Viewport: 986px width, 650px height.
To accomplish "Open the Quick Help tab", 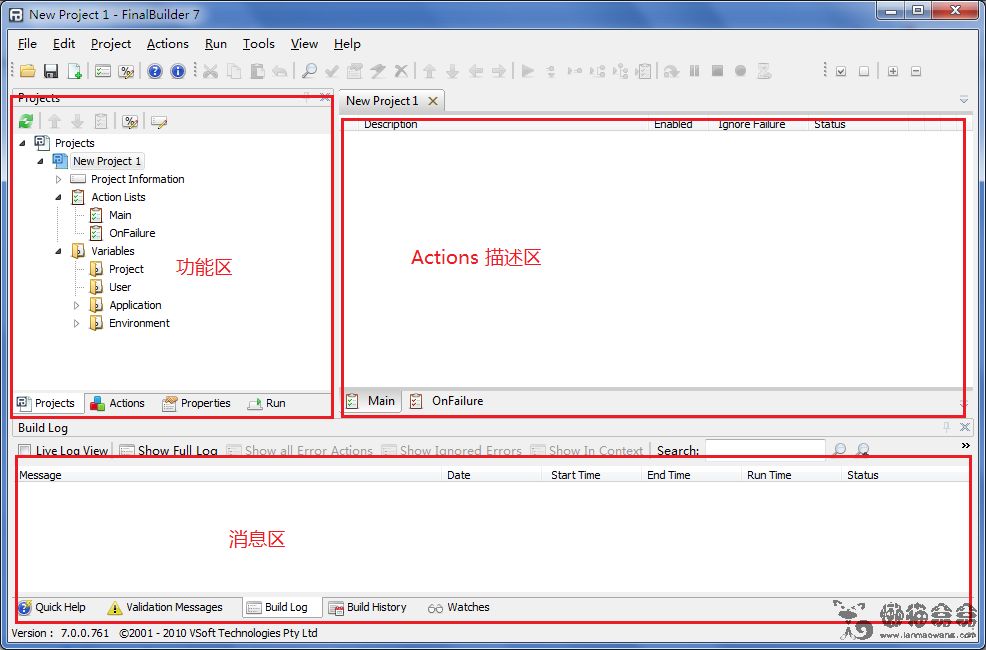I will (x=52, y=607).
